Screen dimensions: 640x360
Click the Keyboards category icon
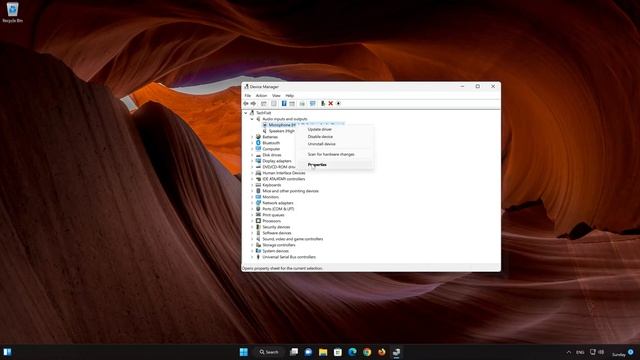click(x=258, y=185)
